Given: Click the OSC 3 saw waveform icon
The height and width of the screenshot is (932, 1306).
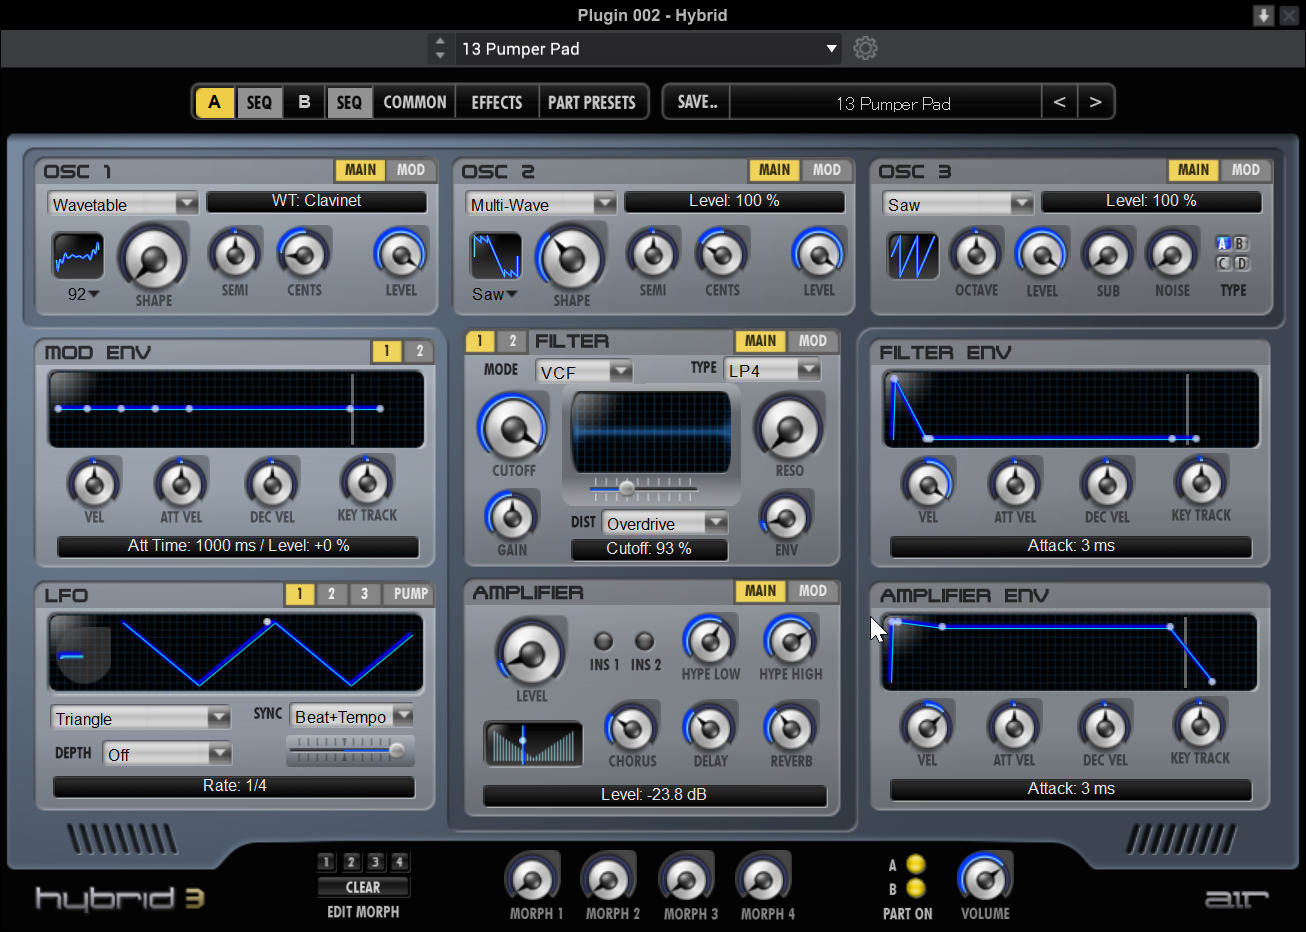Looking at the screenshot, I should coord(913,257).
